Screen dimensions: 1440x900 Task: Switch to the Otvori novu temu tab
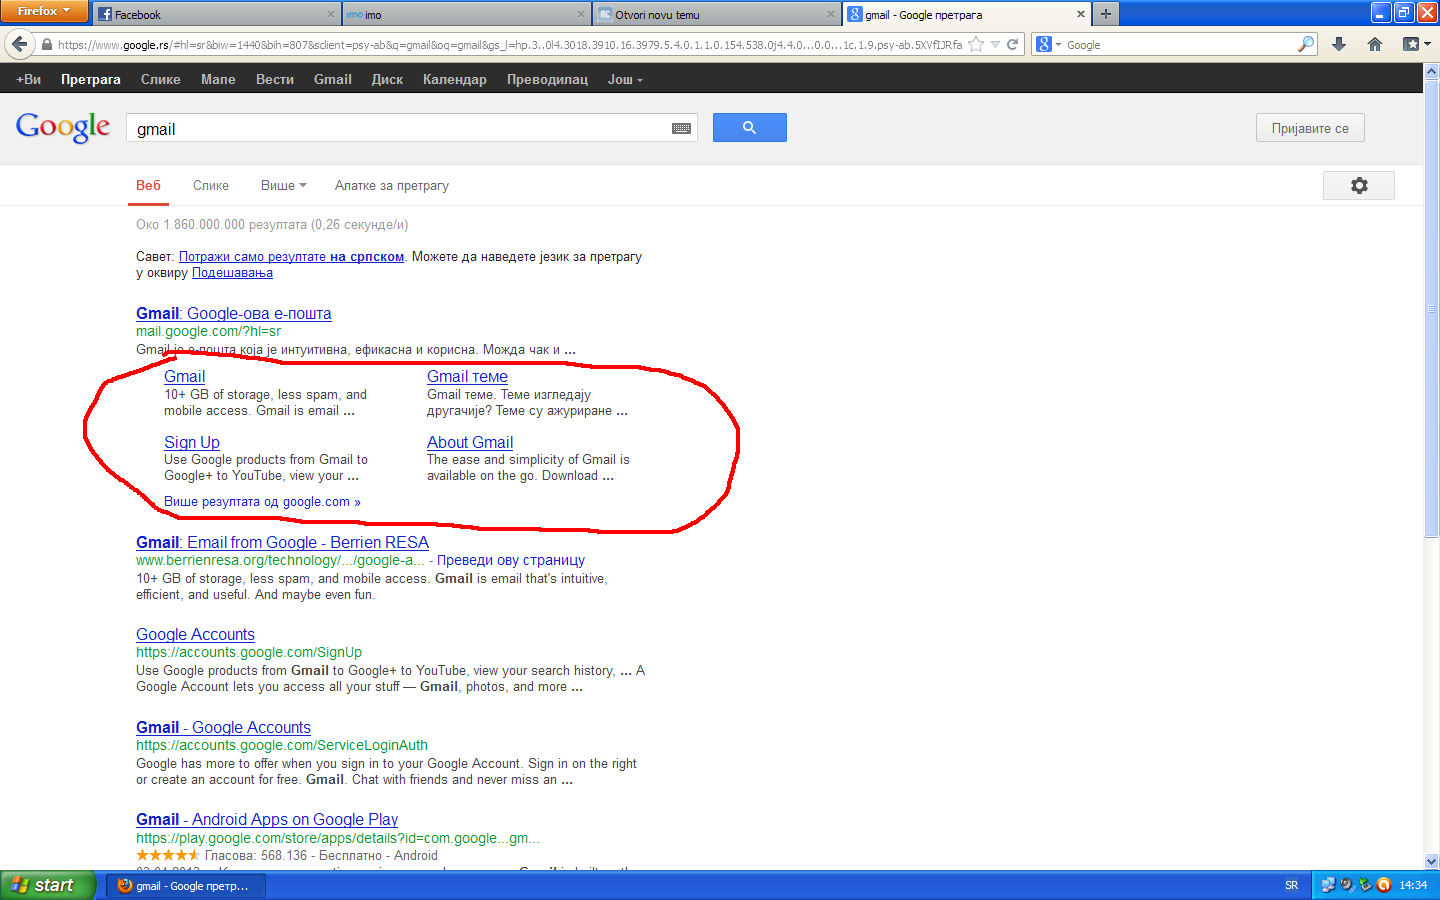click(x=716, y=14)
